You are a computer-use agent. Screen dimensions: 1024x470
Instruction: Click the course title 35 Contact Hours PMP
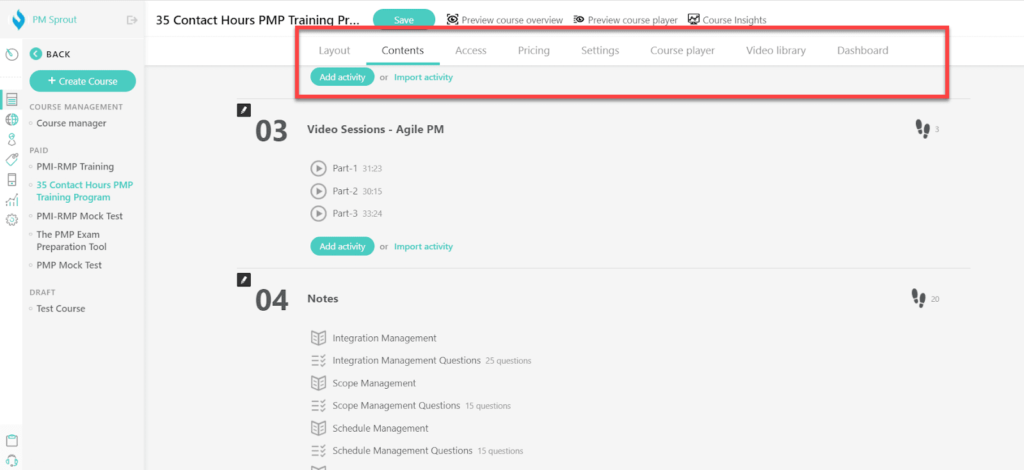click(x=257, y=20)
